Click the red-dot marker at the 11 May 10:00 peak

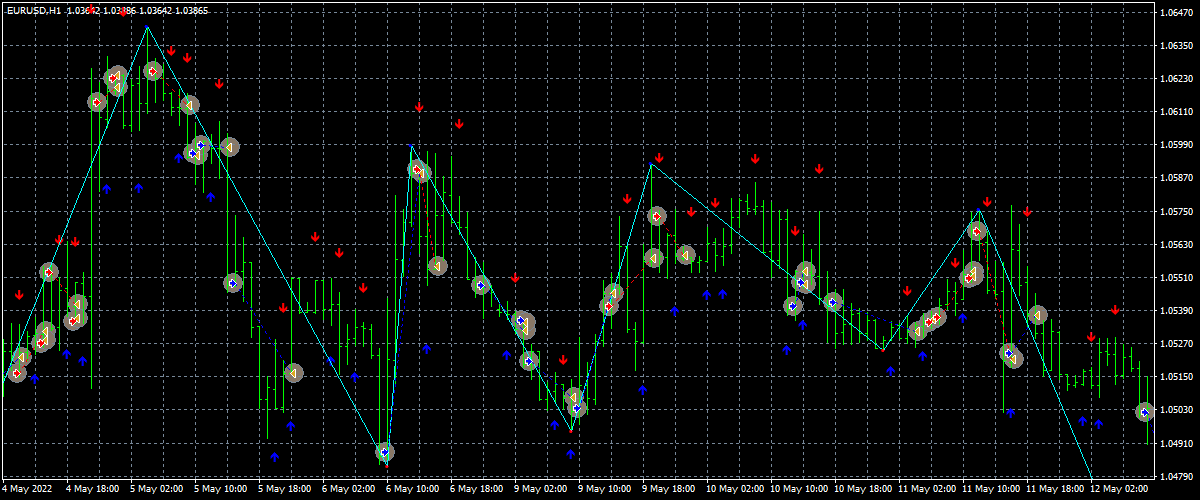click(977, 231)
